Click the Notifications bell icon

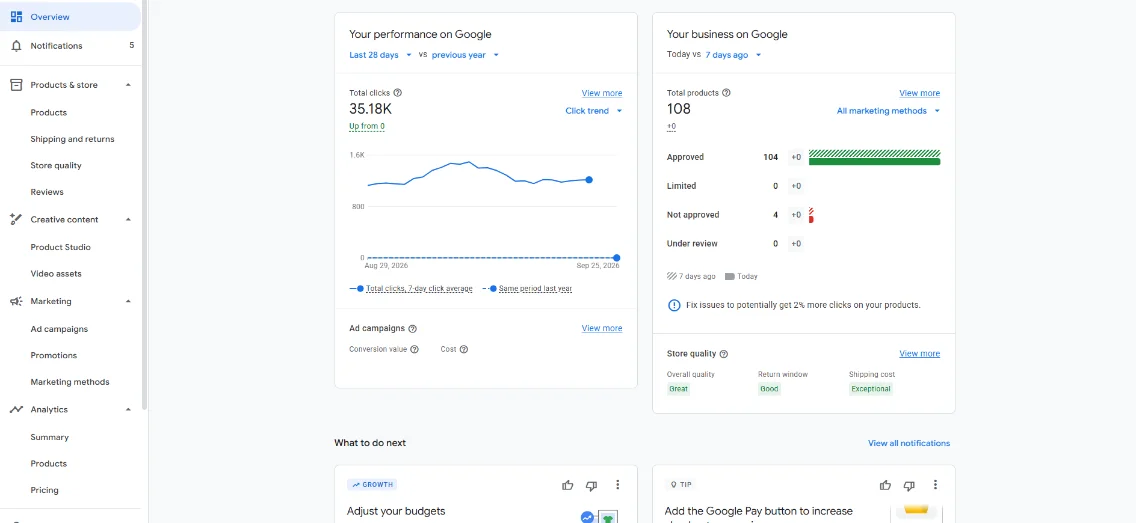[16, 46]
